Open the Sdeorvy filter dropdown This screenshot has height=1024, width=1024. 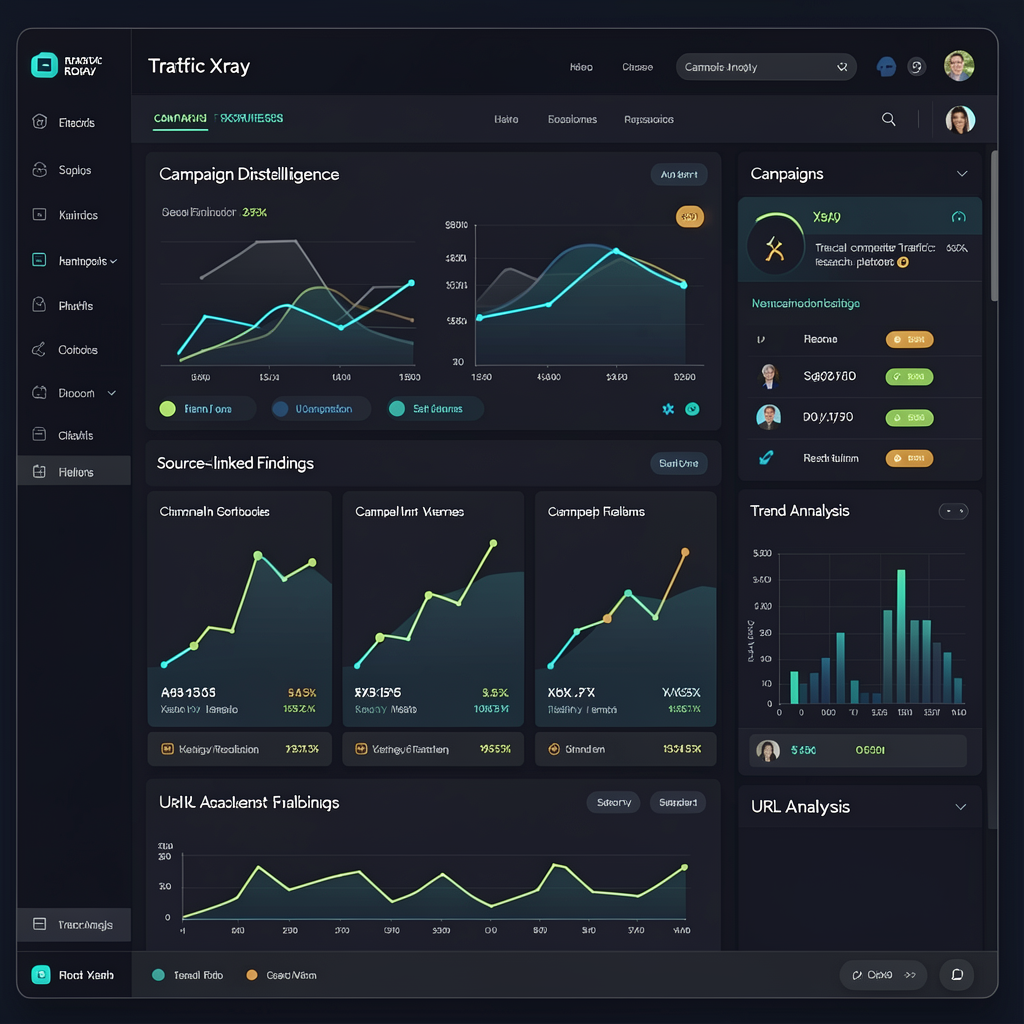point(613,802)
